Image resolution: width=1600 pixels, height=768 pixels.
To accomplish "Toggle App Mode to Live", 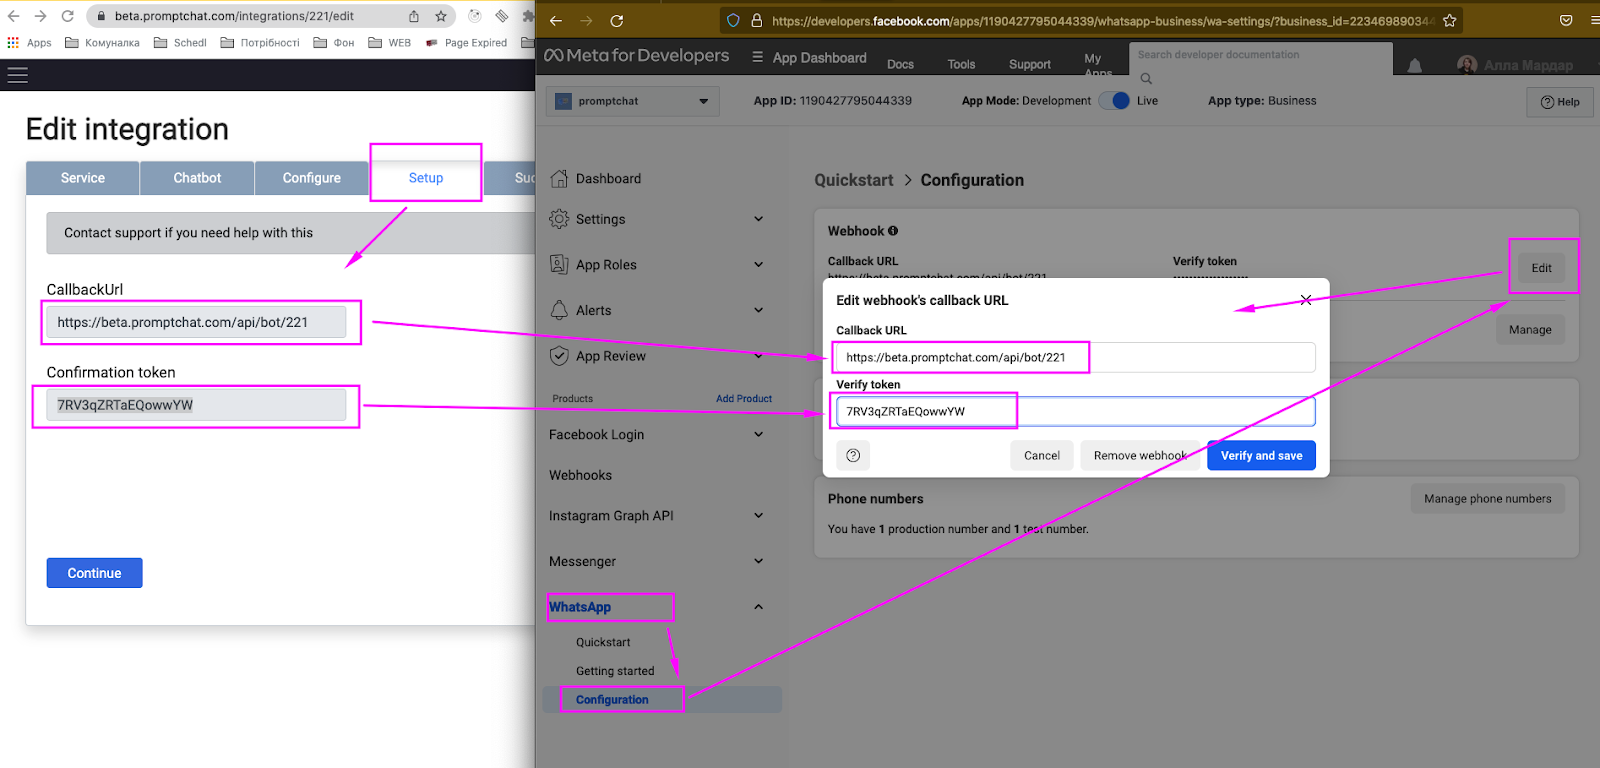I will pos(1114,101).
